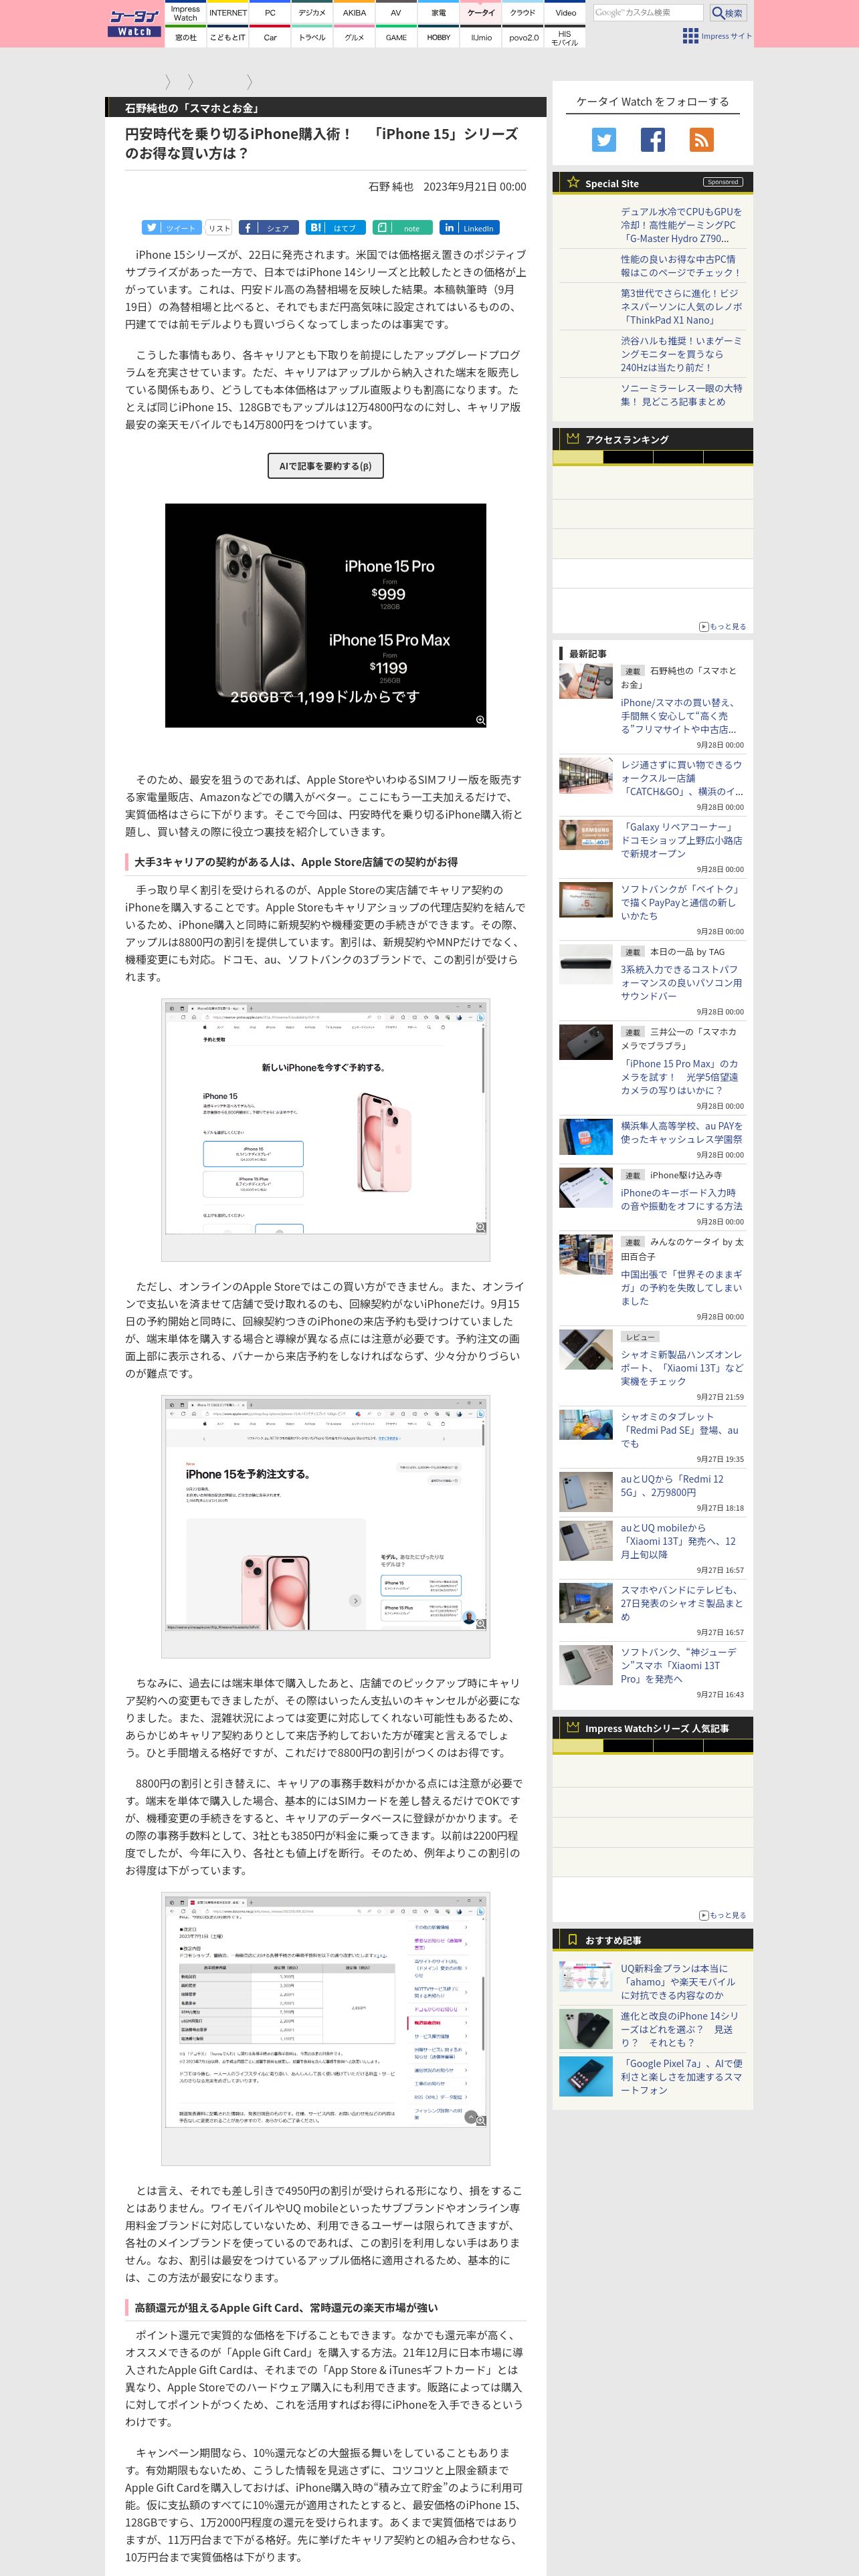
Task: Open PC nav tab
Action: (x=270, y=13)
